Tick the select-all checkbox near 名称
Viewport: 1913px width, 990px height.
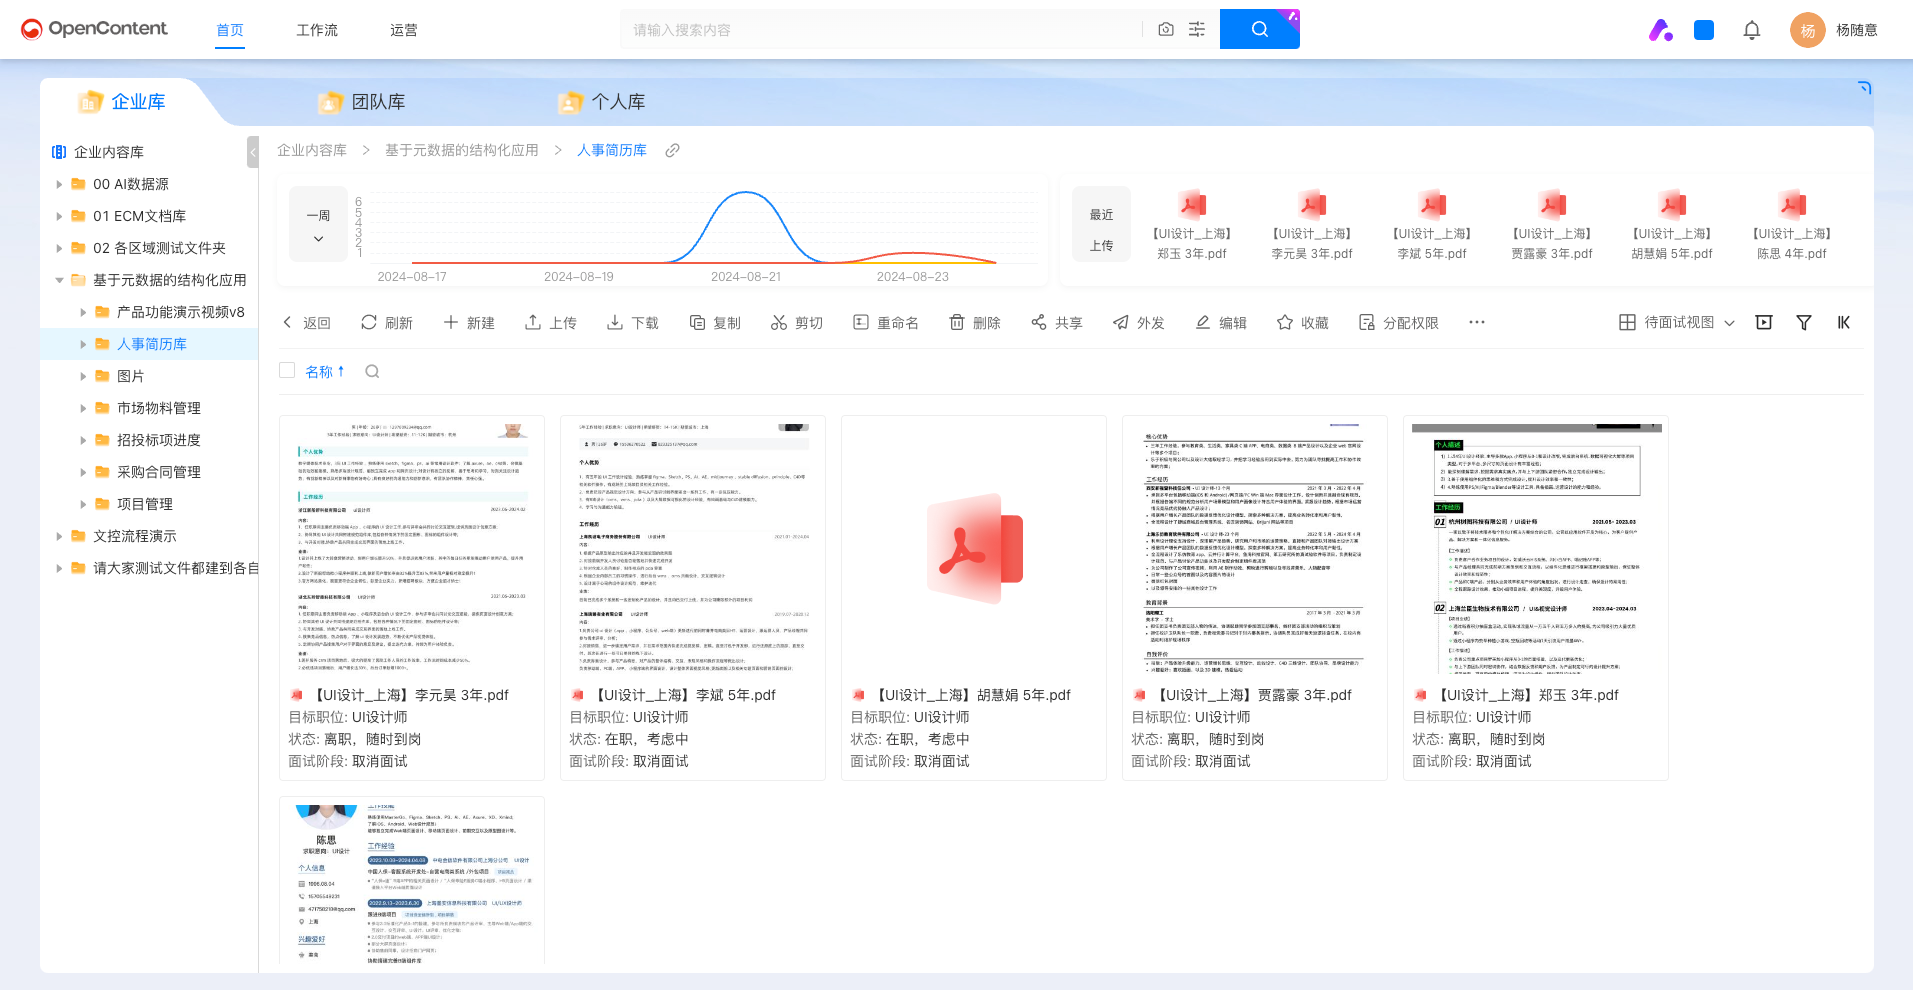[x=287, y=370]
